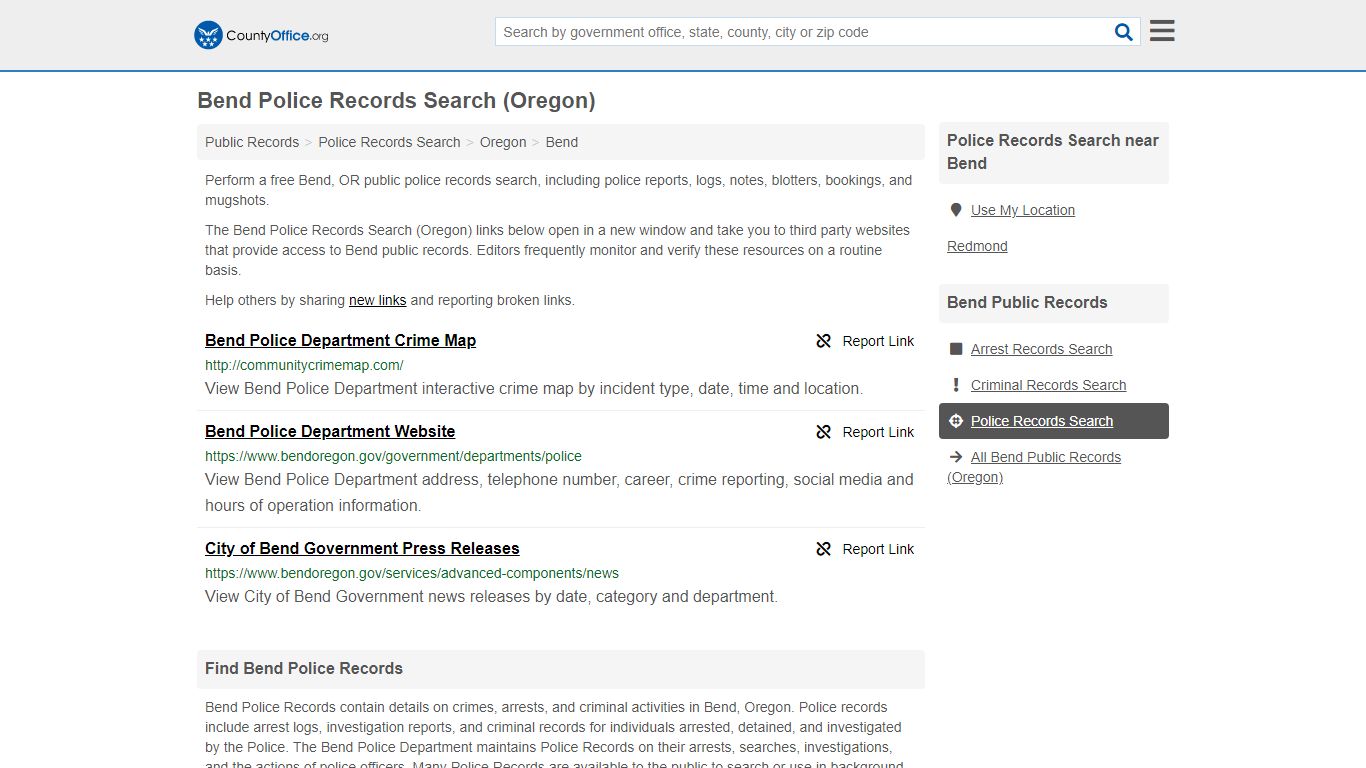Open Bend Police Department Website link
1366x768 pixels.
tap(330, 431)
